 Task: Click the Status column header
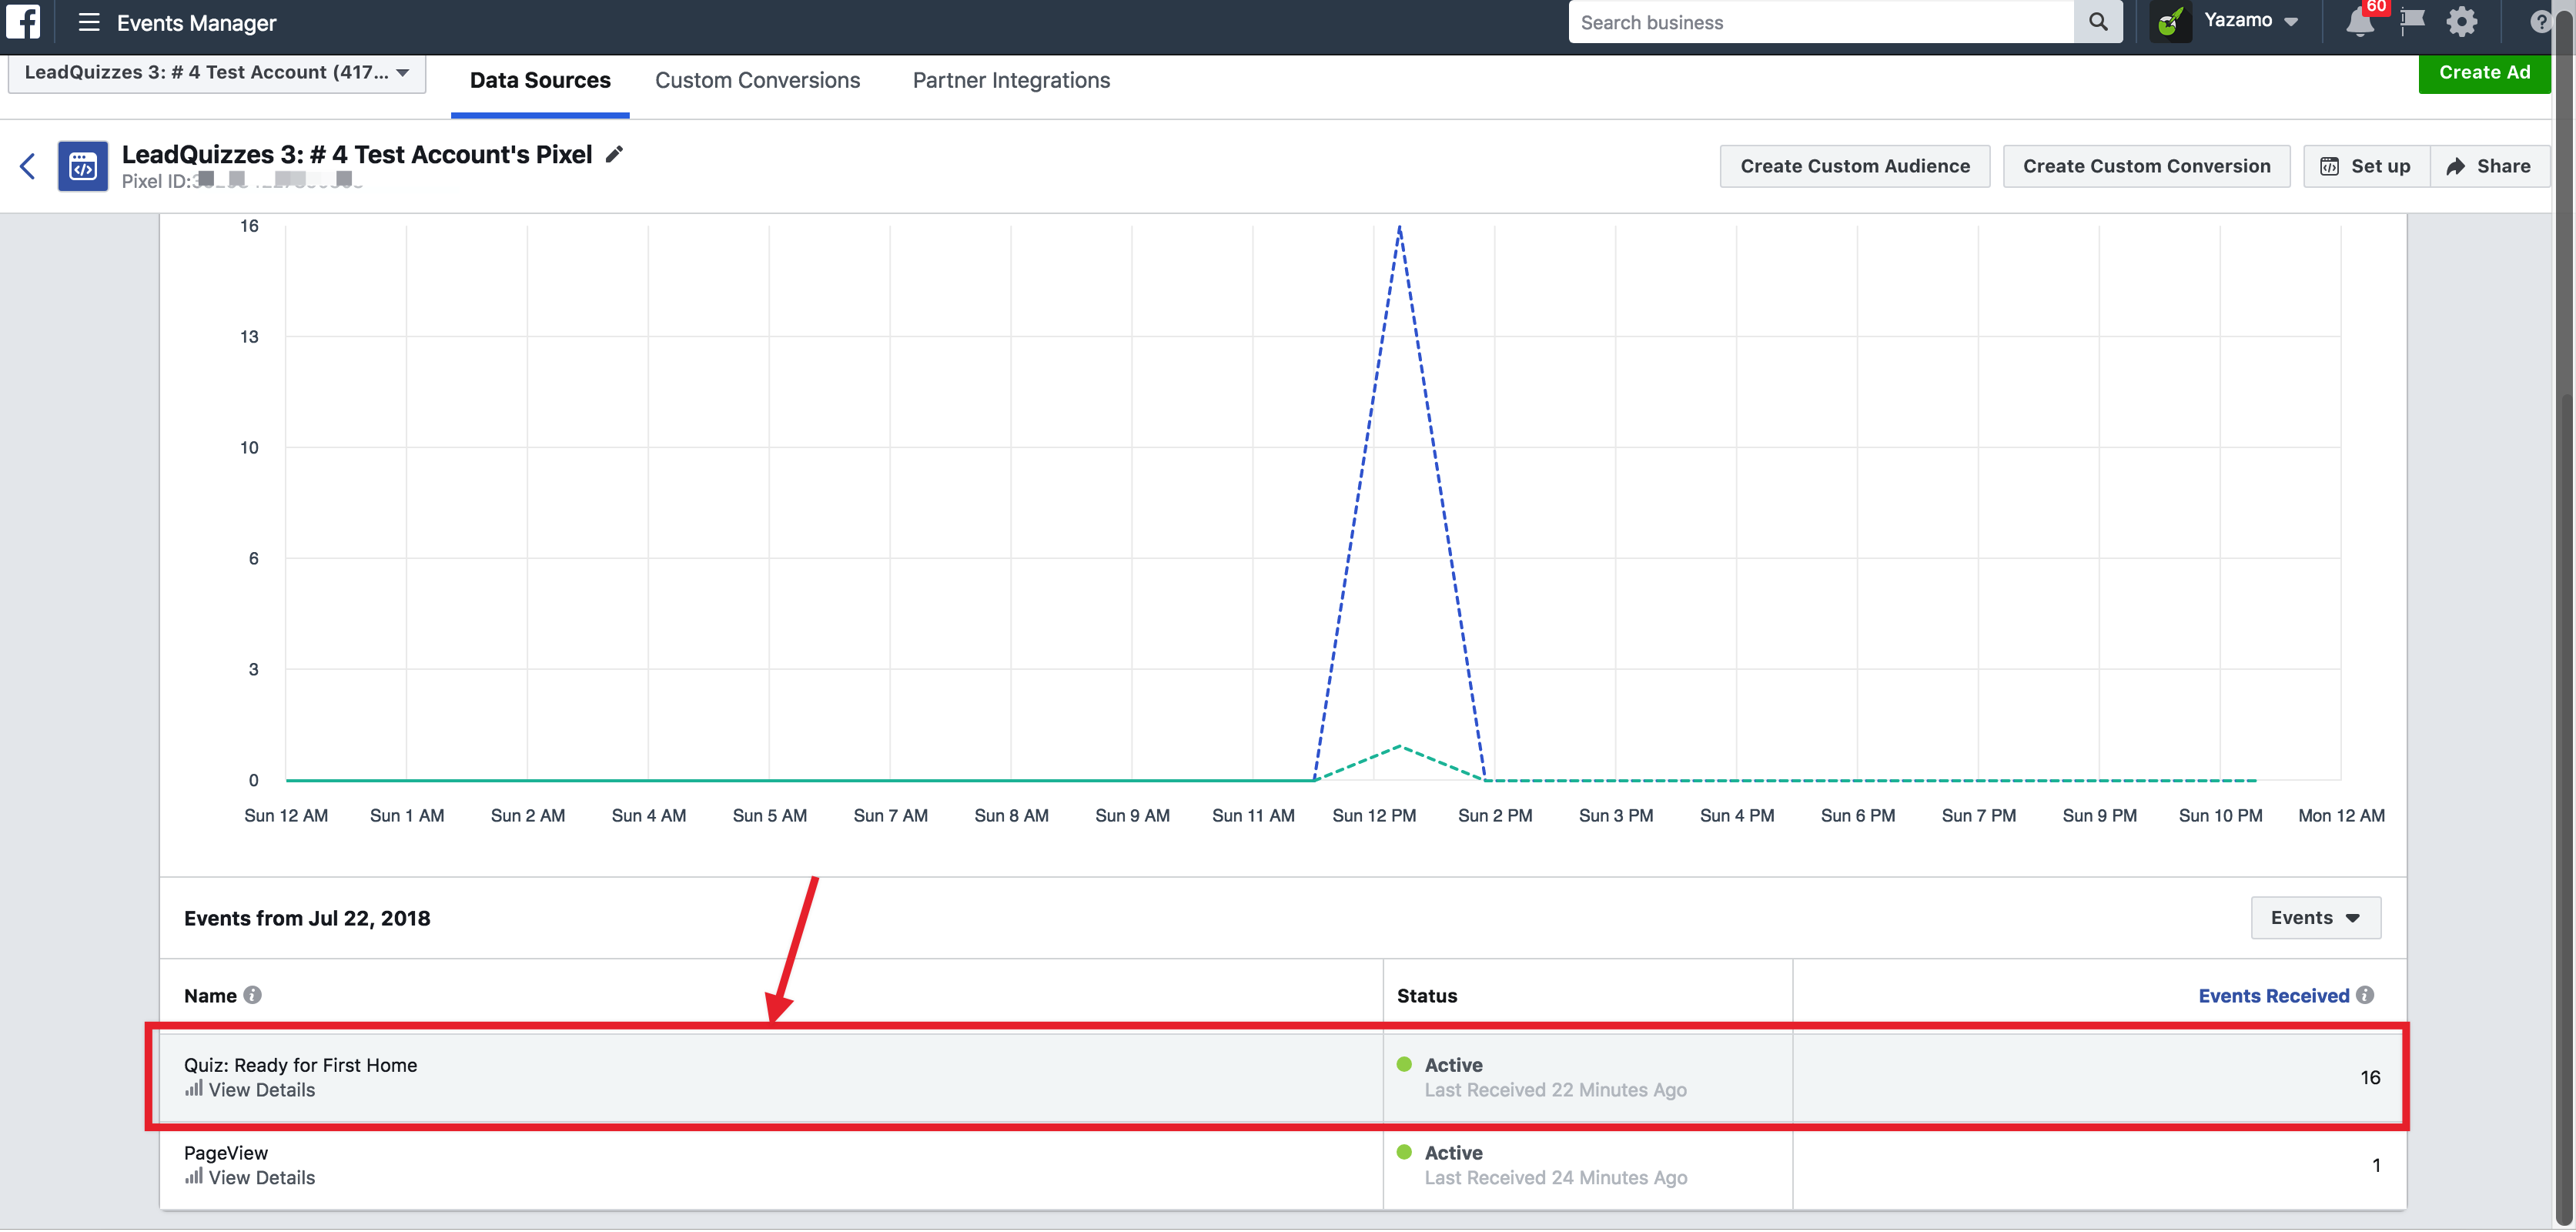[x=1427, y=996]
